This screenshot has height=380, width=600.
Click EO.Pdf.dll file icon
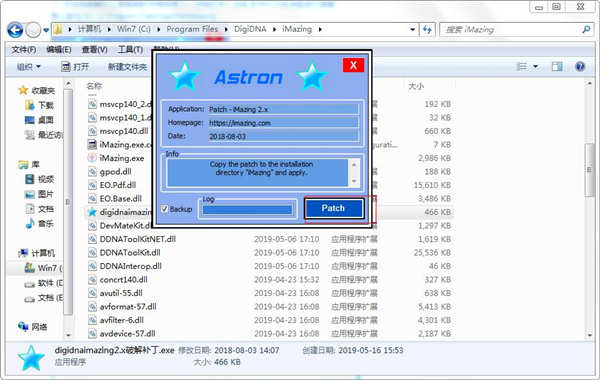pyautogui.click(x=92, y=185)
